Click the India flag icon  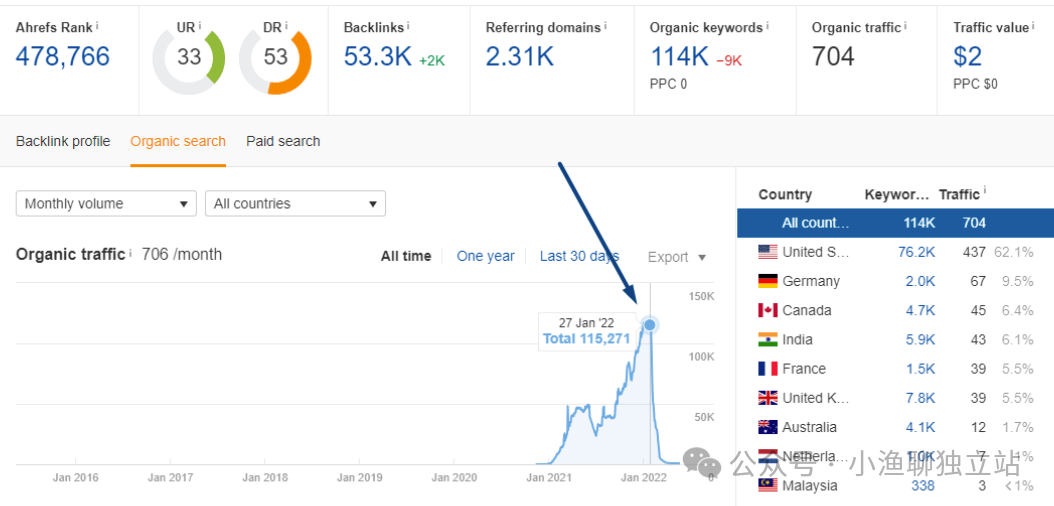click(x=768, y=339)
